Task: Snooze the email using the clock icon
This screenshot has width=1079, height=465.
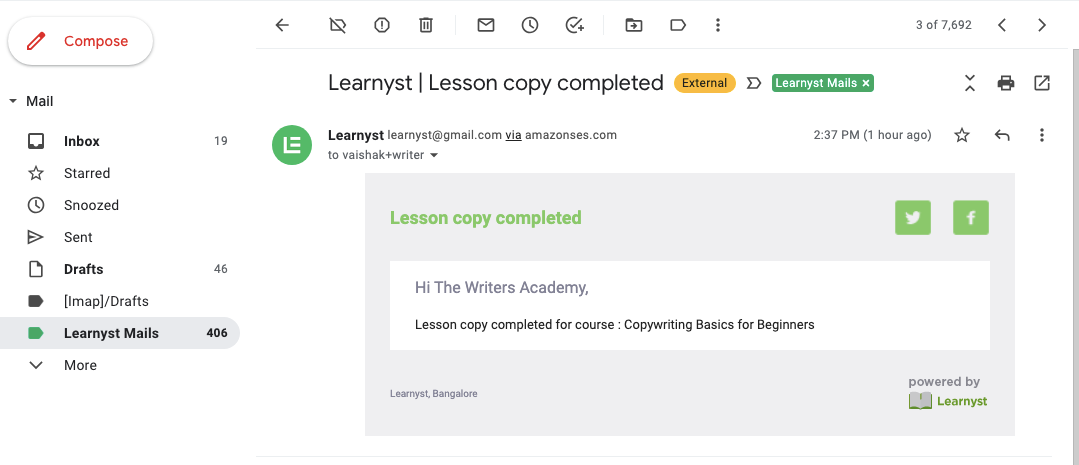Action: tap(529, 25)
